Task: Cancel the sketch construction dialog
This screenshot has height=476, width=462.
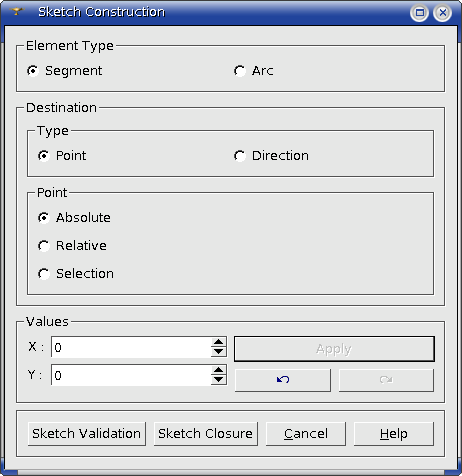Action: (306, 434)
